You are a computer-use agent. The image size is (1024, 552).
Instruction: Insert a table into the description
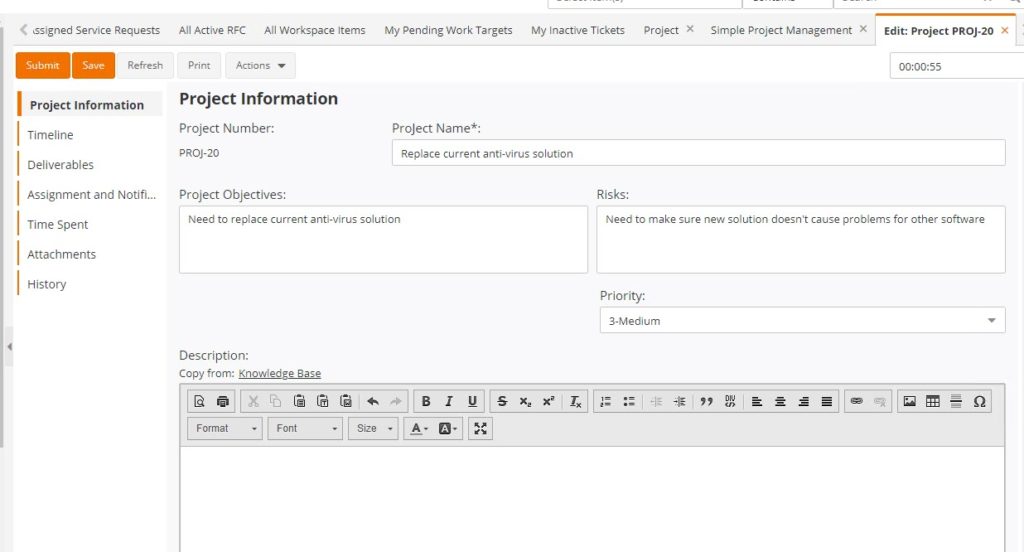click(x=933, y=401)
